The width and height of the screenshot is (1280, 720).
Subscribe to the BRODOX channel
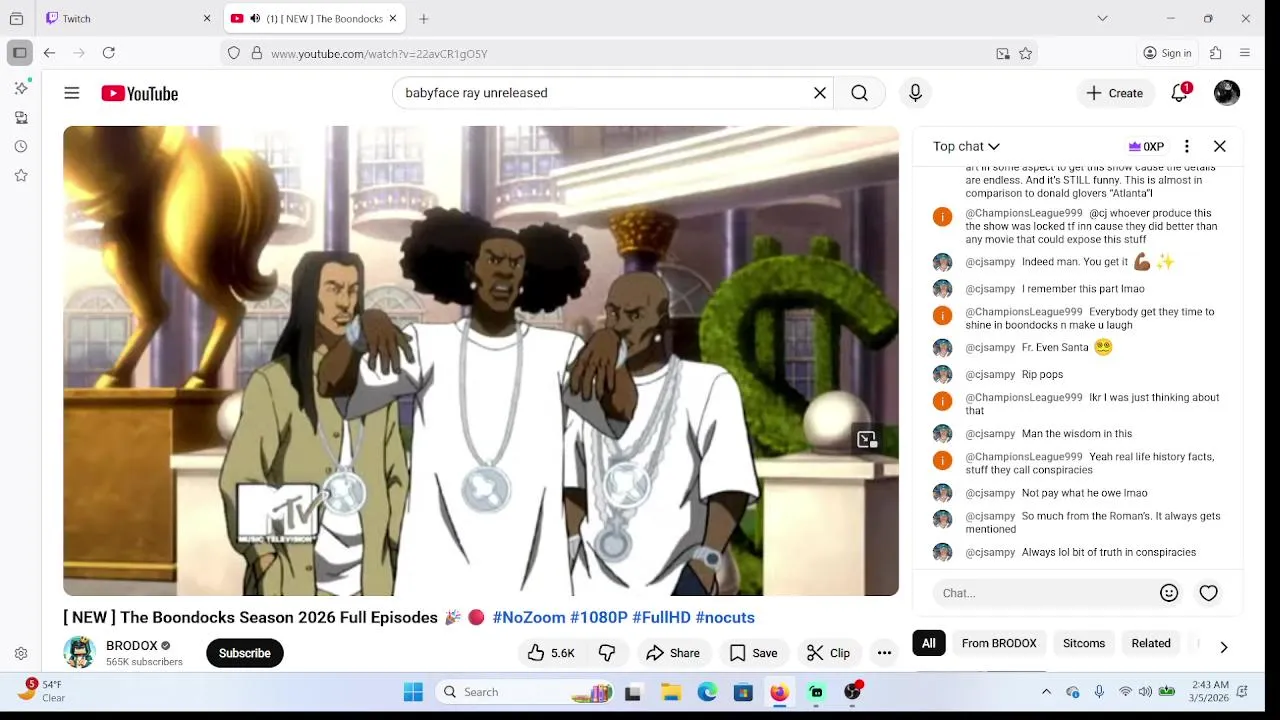tap(245, 653)
